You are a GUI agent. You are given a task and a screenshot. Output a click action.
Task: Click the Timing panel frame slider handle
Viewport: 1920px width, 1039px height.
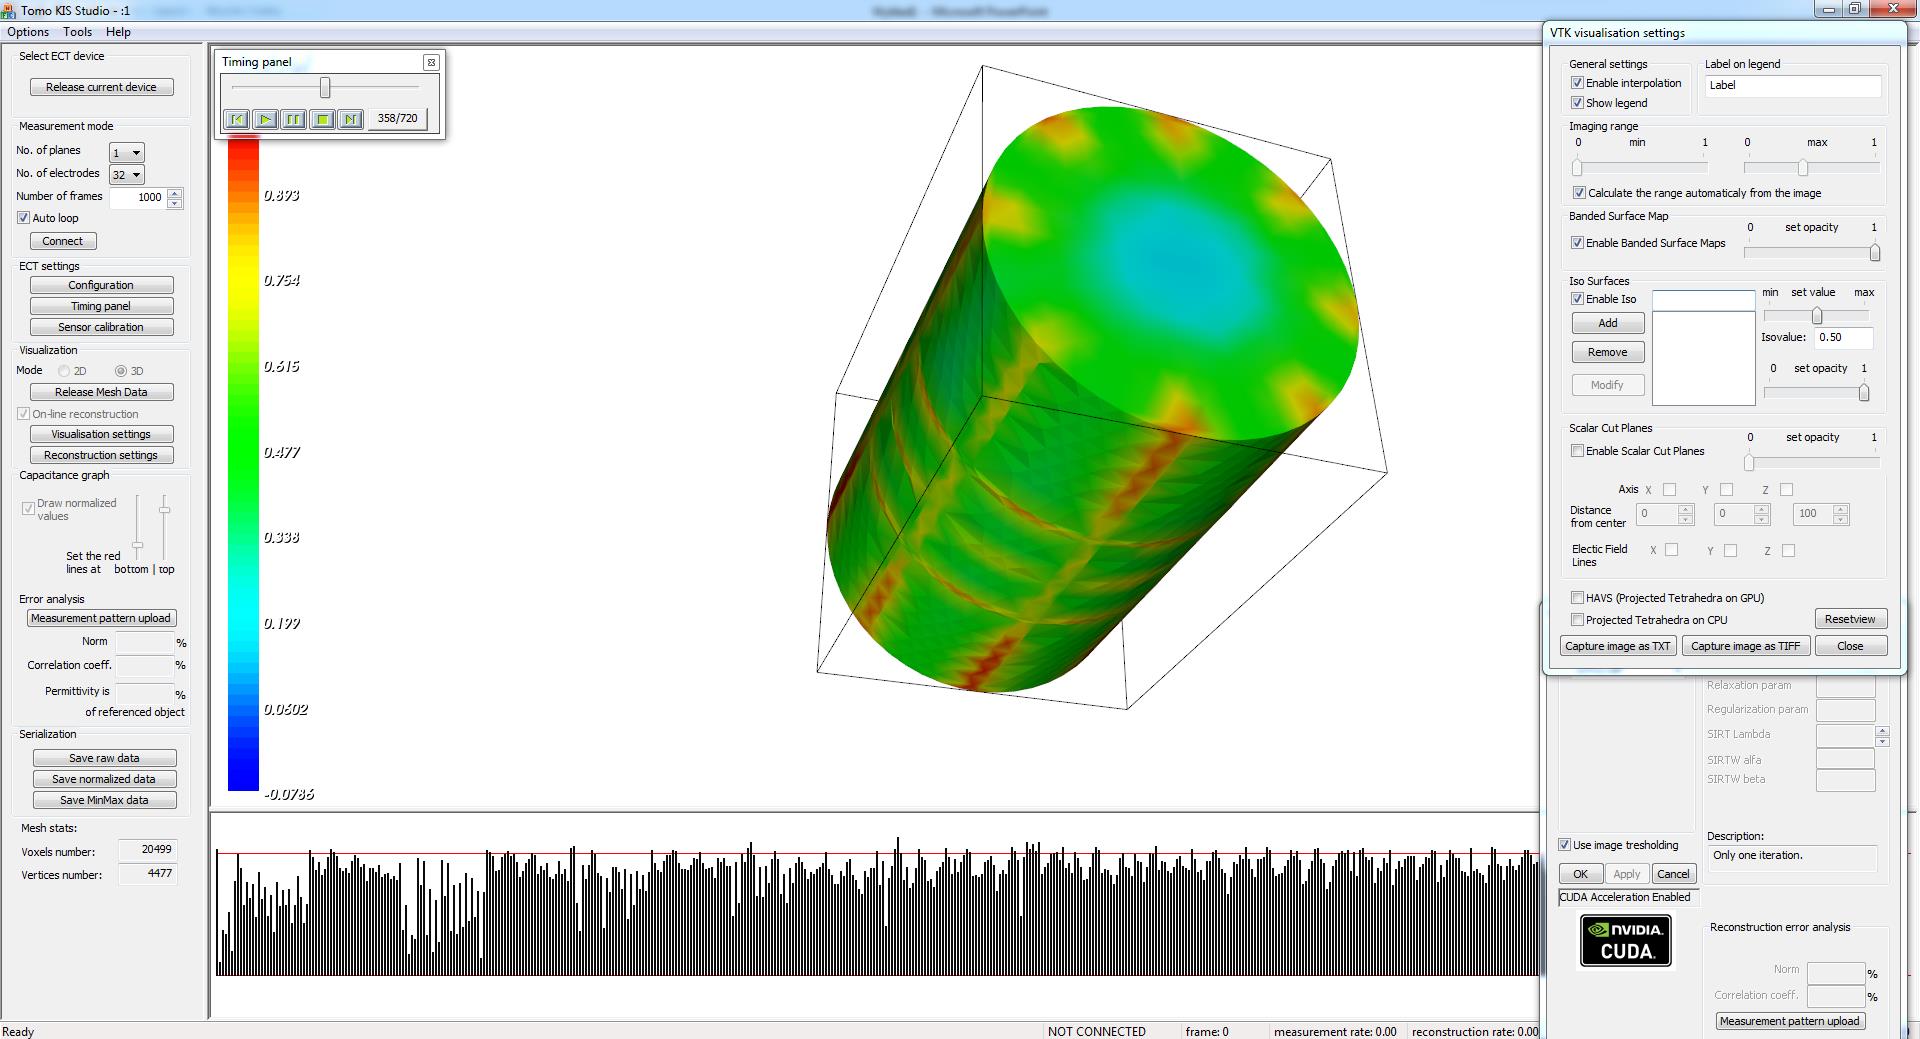pos(325,88)
